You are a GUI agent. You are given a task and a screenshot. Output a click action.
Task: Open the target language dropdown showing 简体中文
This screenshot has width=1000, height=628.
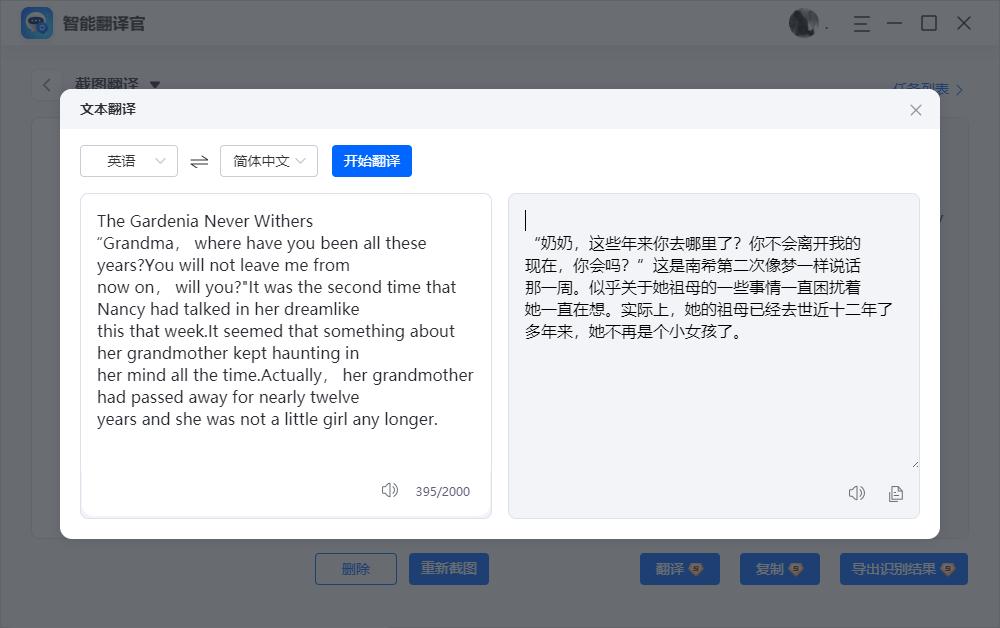click(268, 160)
